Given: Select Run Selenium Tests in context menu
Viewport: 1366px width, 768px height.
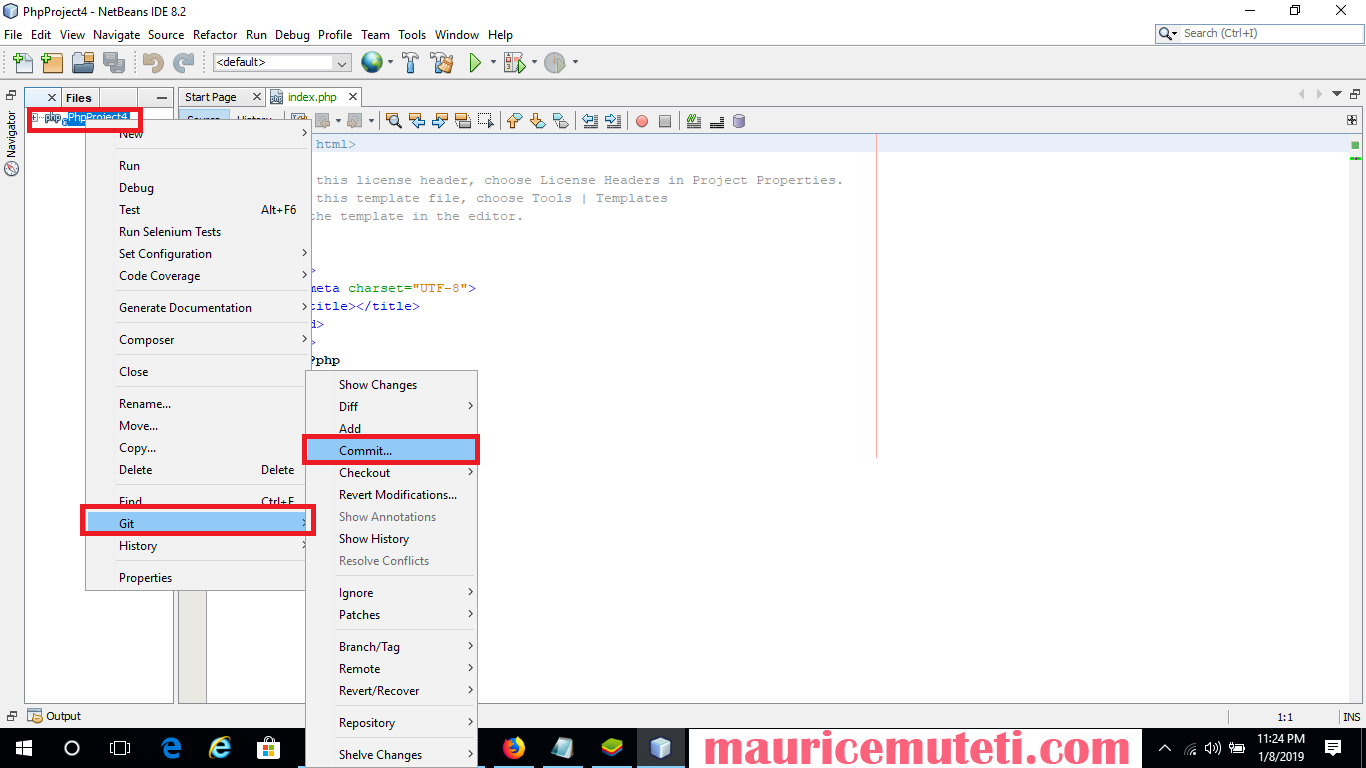Looking at the screenshot, I should pyautogui.click(x=198, y=232).
